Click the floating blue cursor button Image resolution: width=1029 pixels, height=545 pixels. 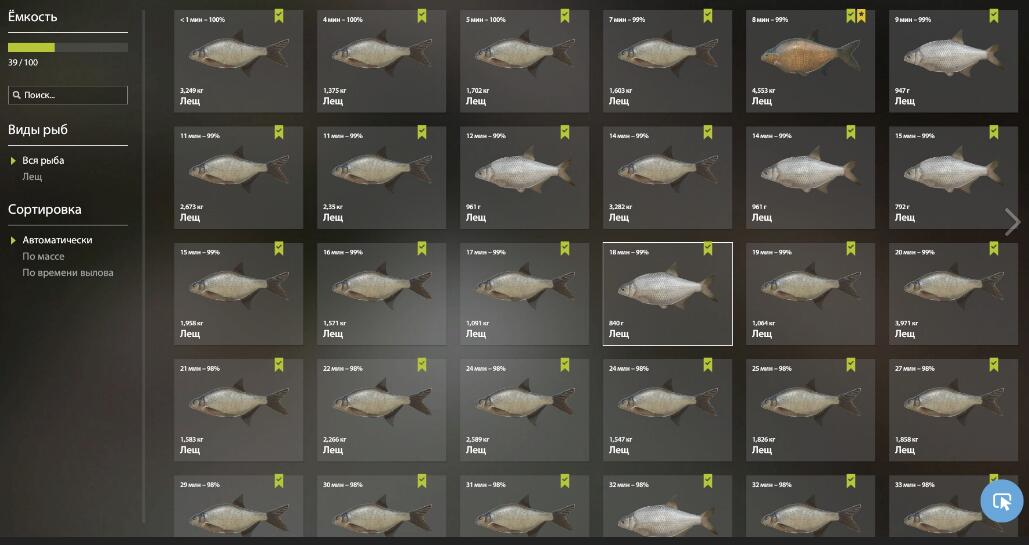click(x=1001, y=501)
